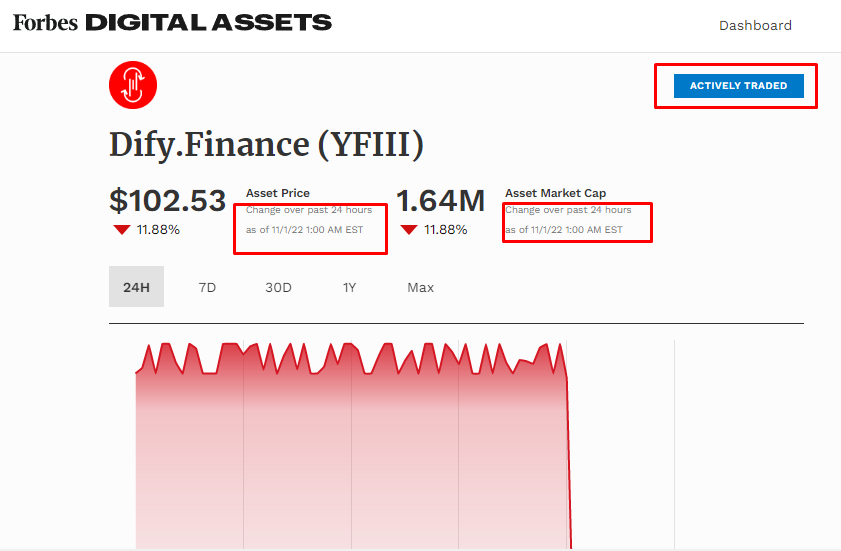Open the Dashboard link
The width and height of the screenshot is (841, 551).
755,25
